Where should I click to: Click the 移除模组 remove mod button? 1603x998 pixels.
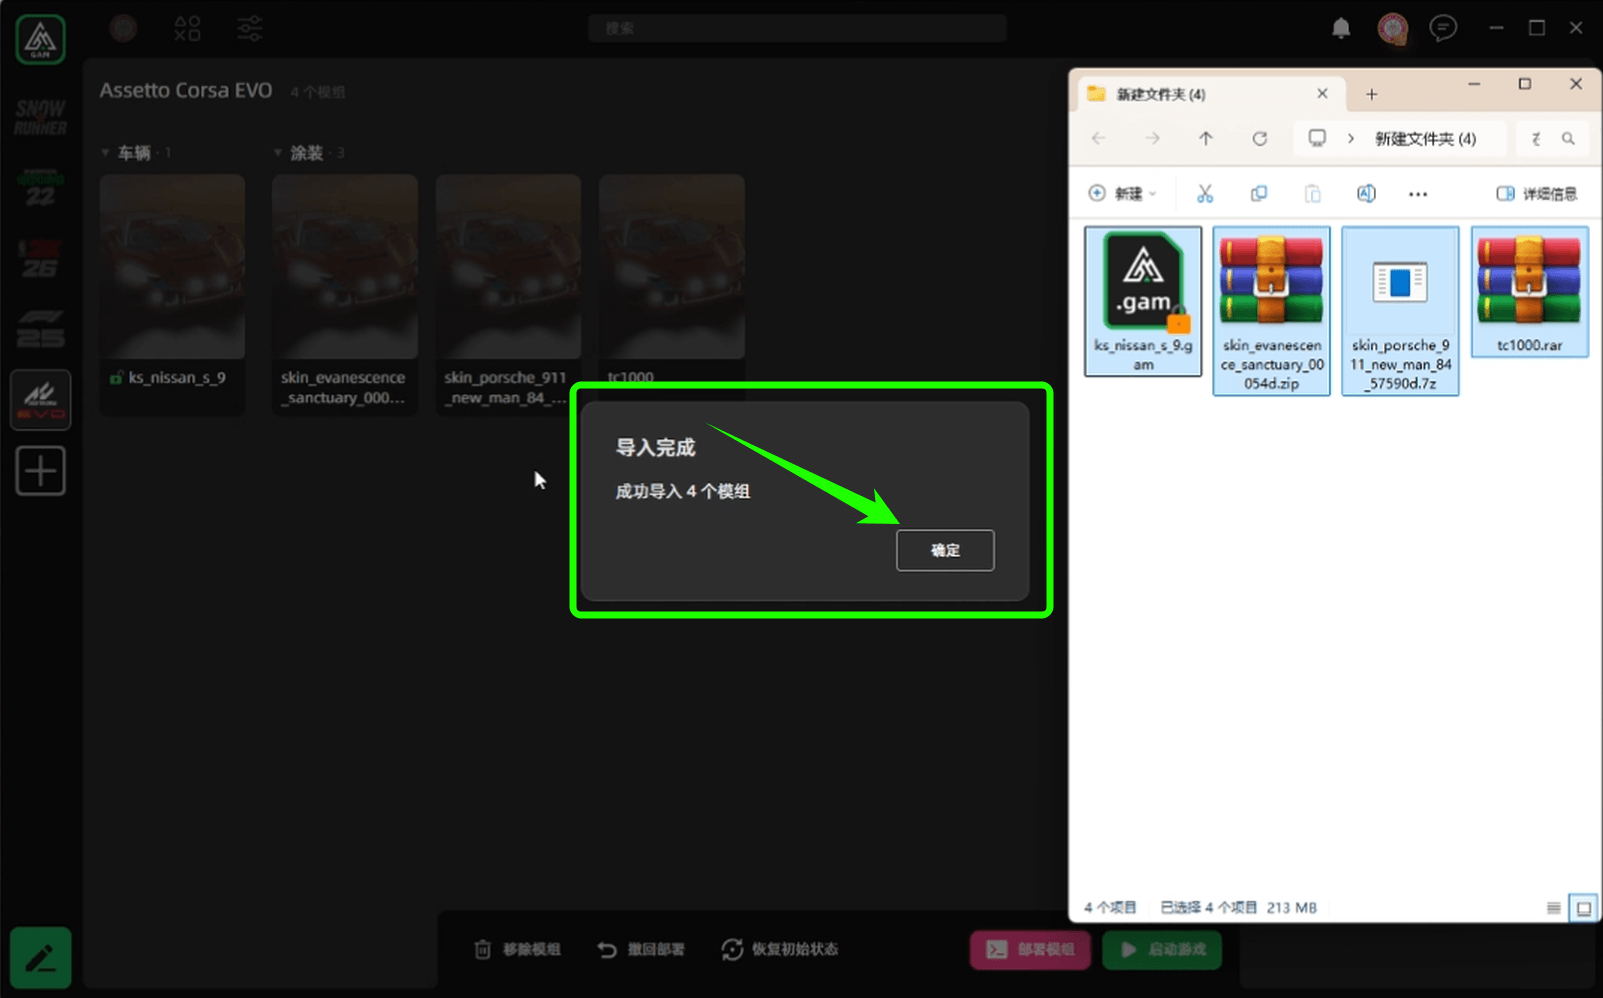517,949
